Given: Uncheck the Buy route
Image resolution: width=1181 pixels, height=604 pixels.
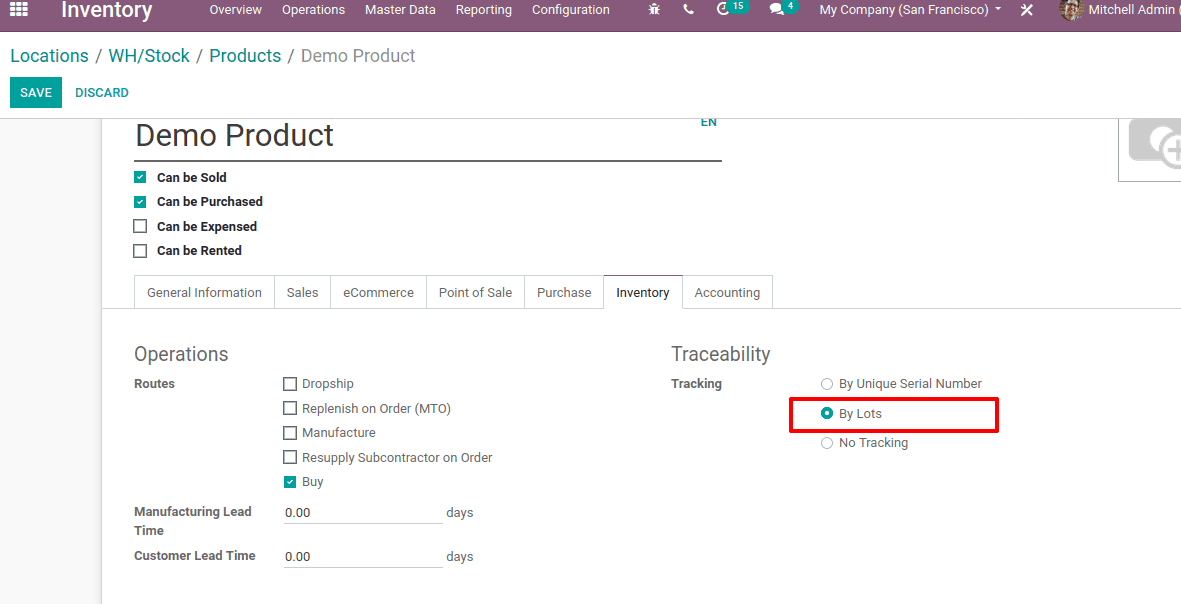Looking at the screenshot, I should [290, 482].
